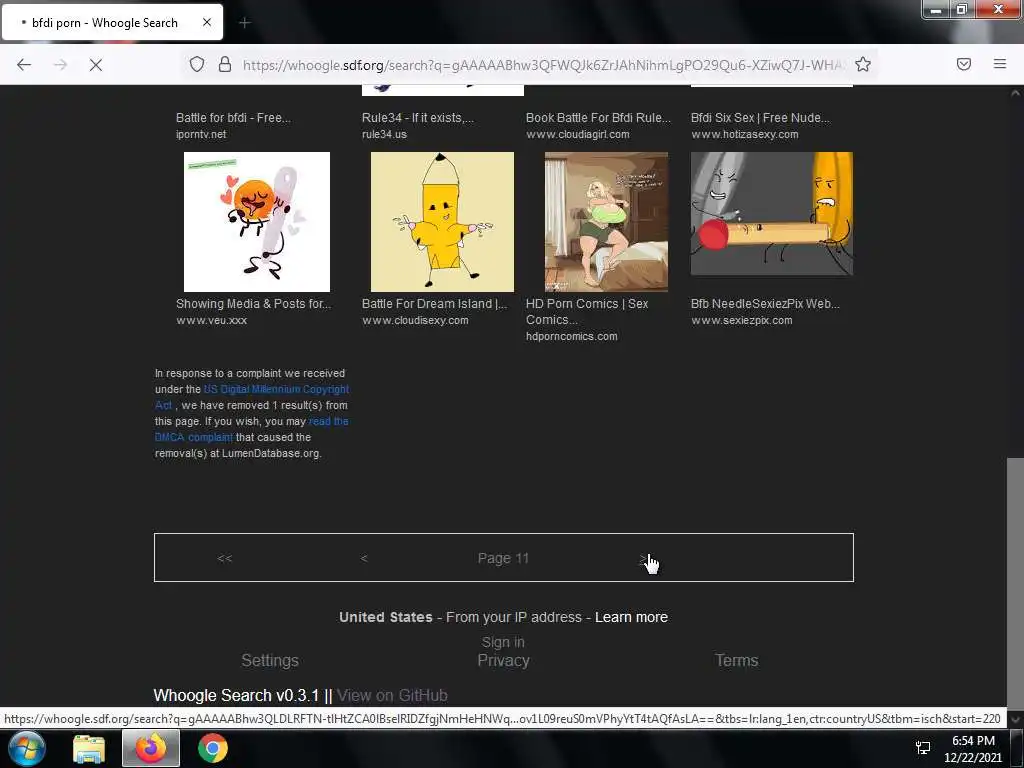Open the Windows Start menu
This screenshot has height=768, width=1024.
(26, 748)
